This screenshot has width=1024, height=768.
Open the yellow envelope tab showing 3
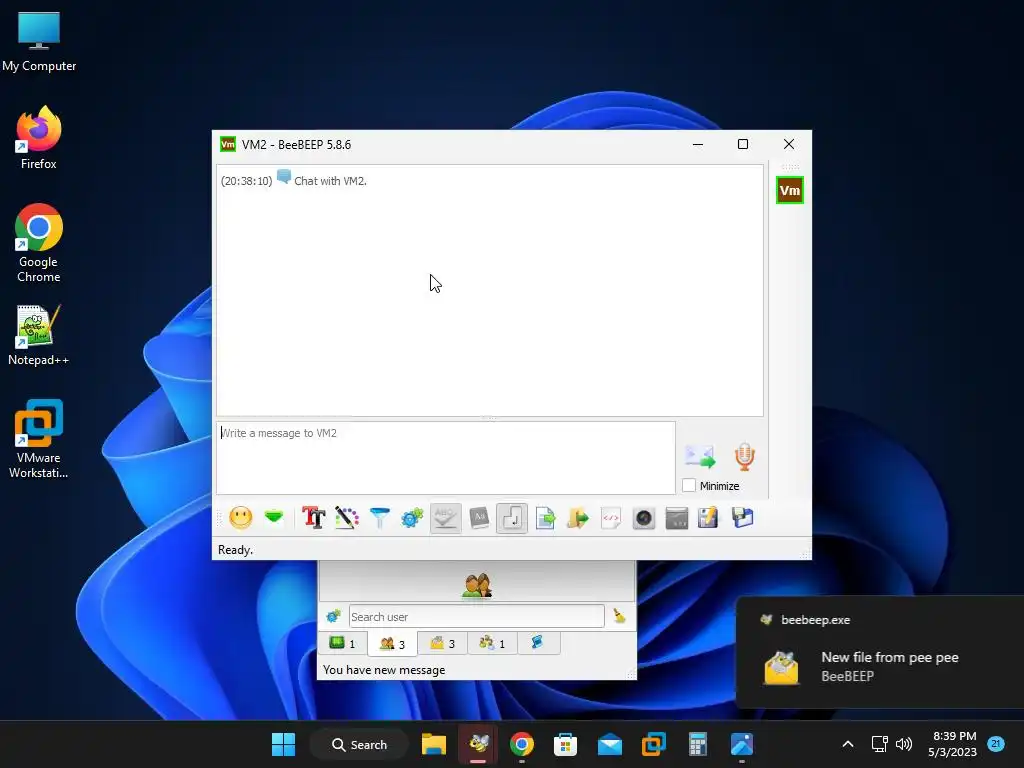point(442,643)
